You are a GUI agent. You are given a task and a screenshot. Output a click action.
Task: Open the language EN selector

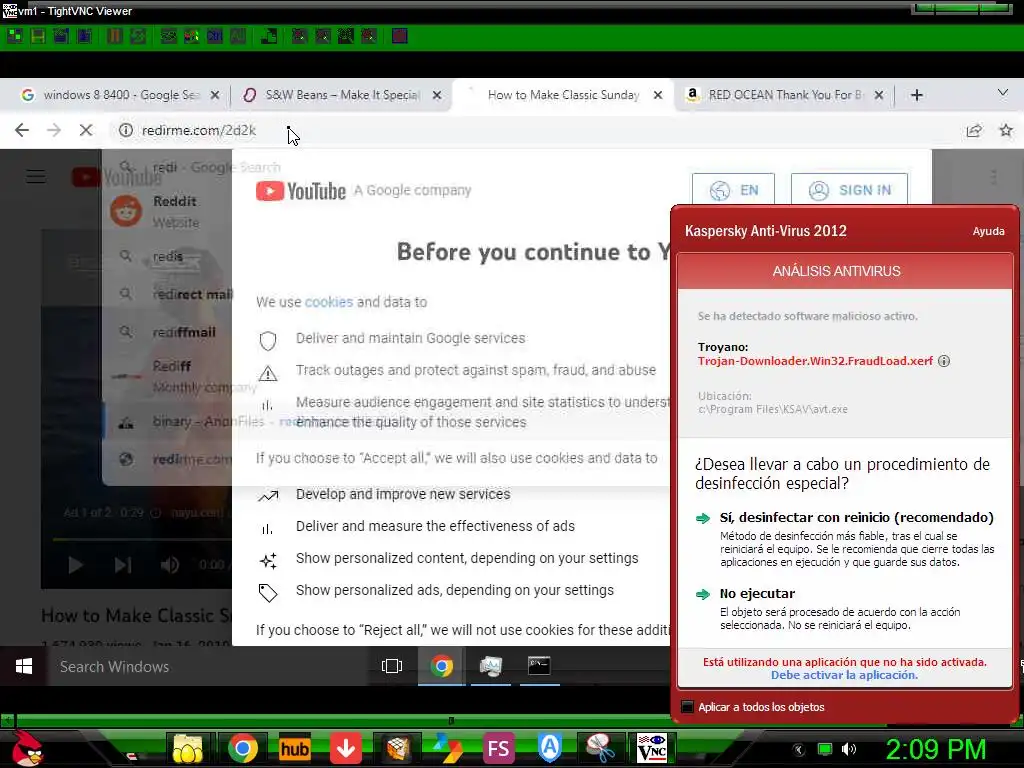point(733,190)
